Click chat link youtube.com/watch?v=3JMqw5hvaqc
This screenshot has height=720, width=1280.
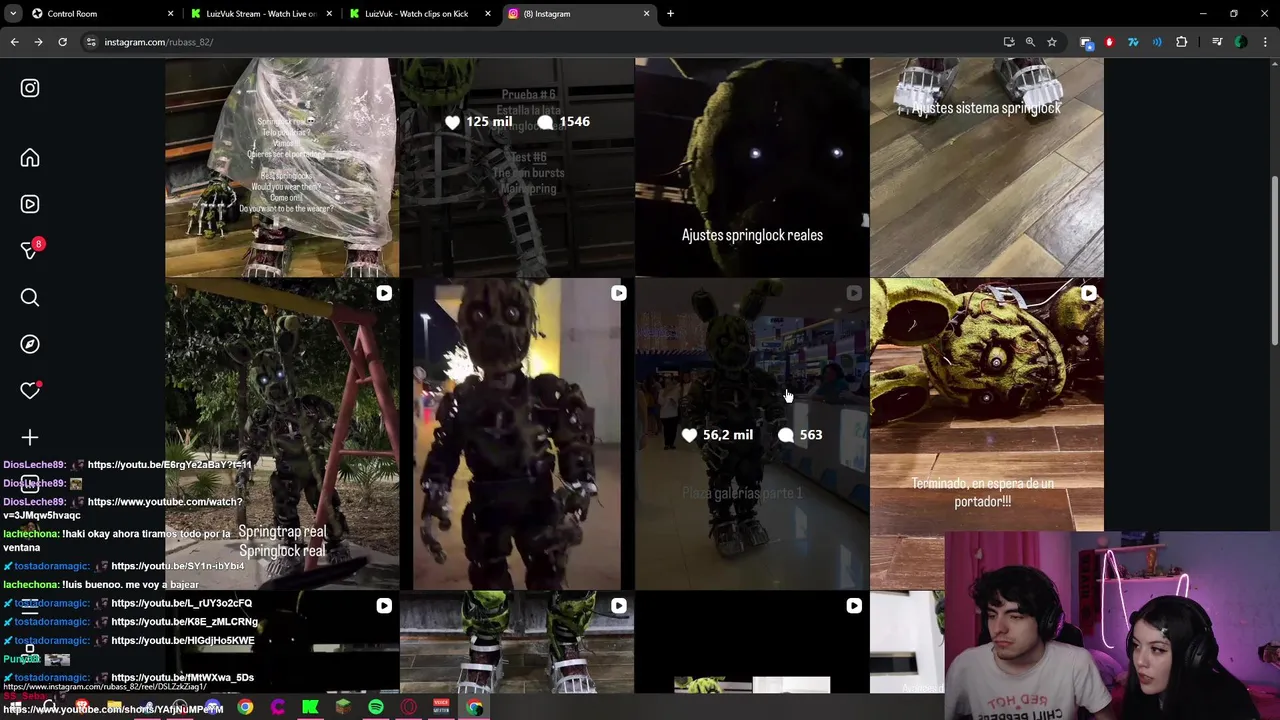(123, 509)
